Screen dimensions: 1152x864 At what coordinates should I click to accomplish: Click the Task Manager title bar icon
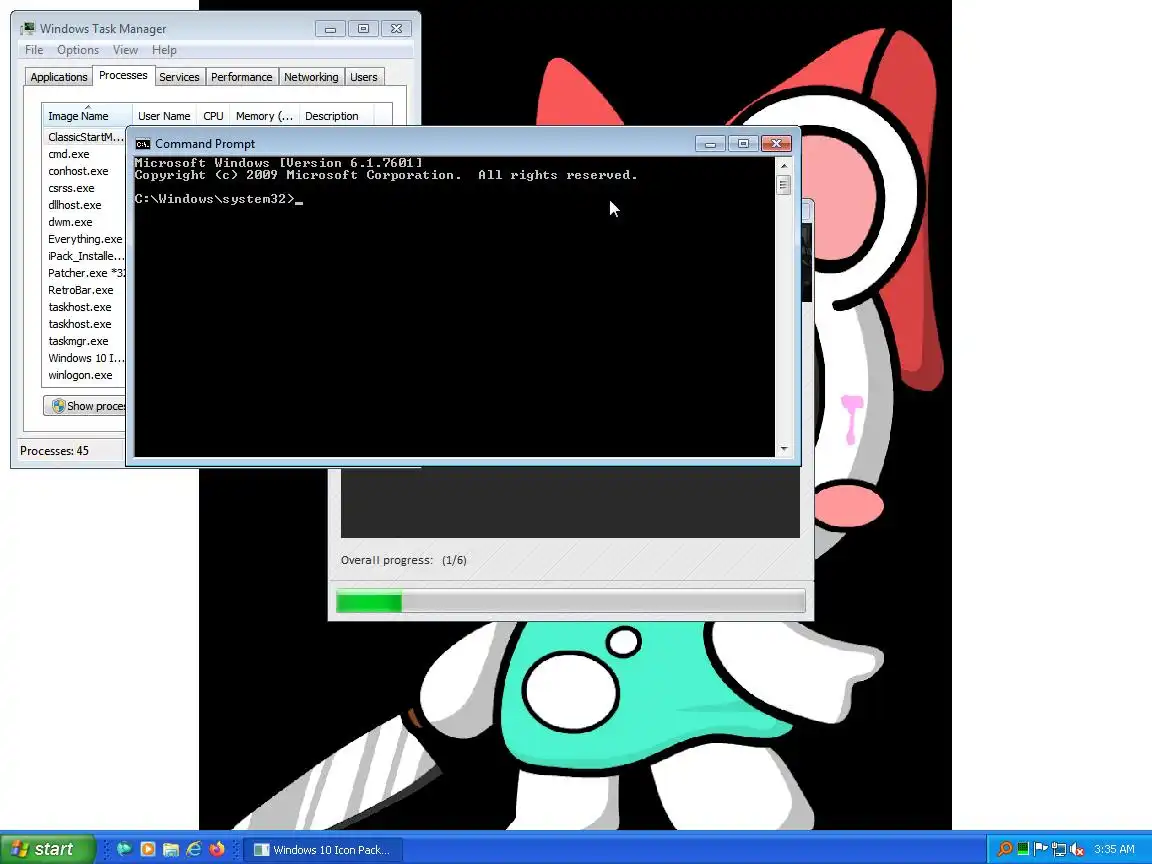[x=28, y=29]
